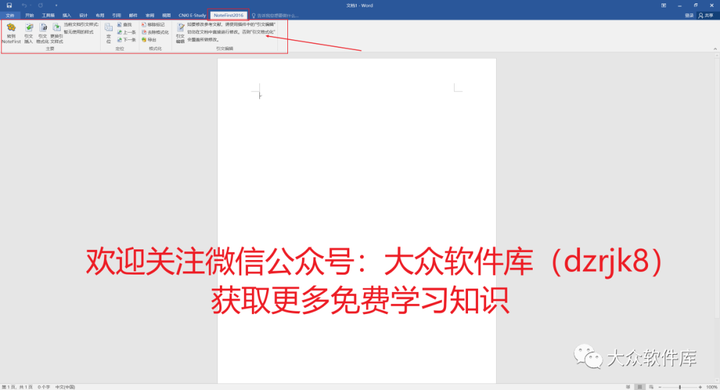720x390 pixels.
Task: Open the quick access toolbar customize dropdown
Action: pyautogui.click(x=56, y=6)
